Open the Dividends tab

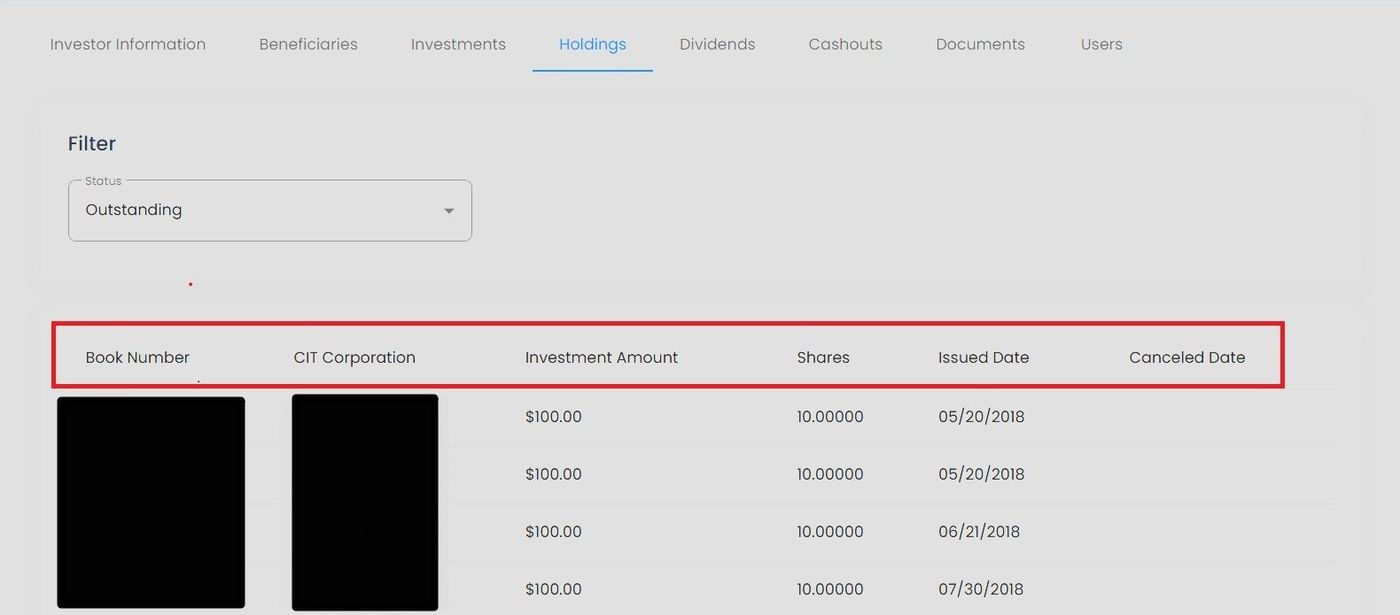(x=717, y=44)
